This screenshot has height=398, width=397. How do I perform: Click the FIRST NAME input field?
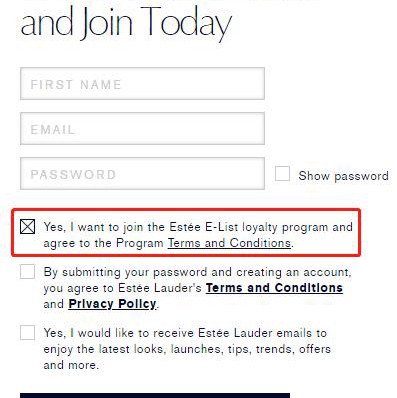click(x=142, y=84)
